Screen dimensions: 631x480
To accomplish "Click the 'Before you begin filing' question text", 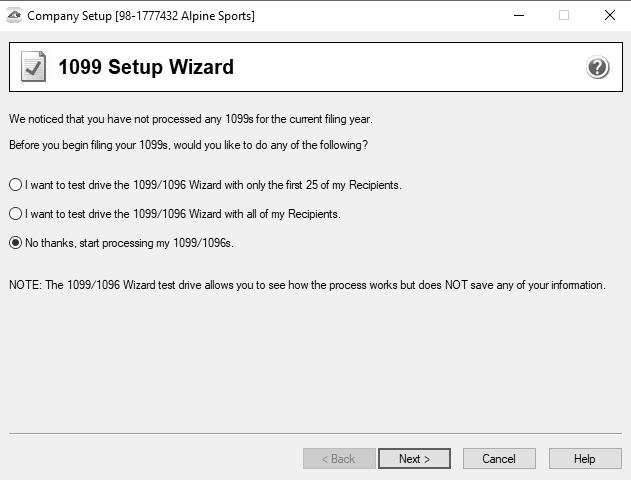I will tap(188, 145).
